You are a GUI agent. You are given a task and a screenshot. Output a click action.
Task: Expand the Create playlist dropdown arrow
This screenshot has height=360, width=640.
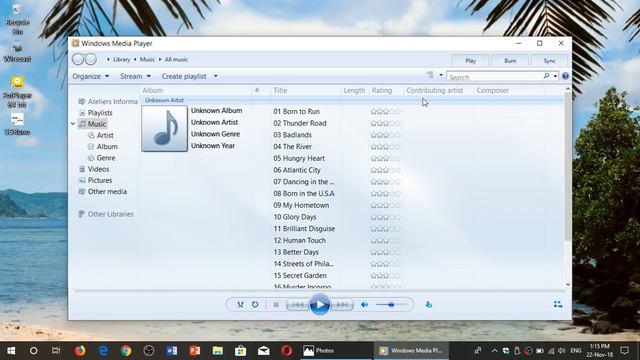216,76
